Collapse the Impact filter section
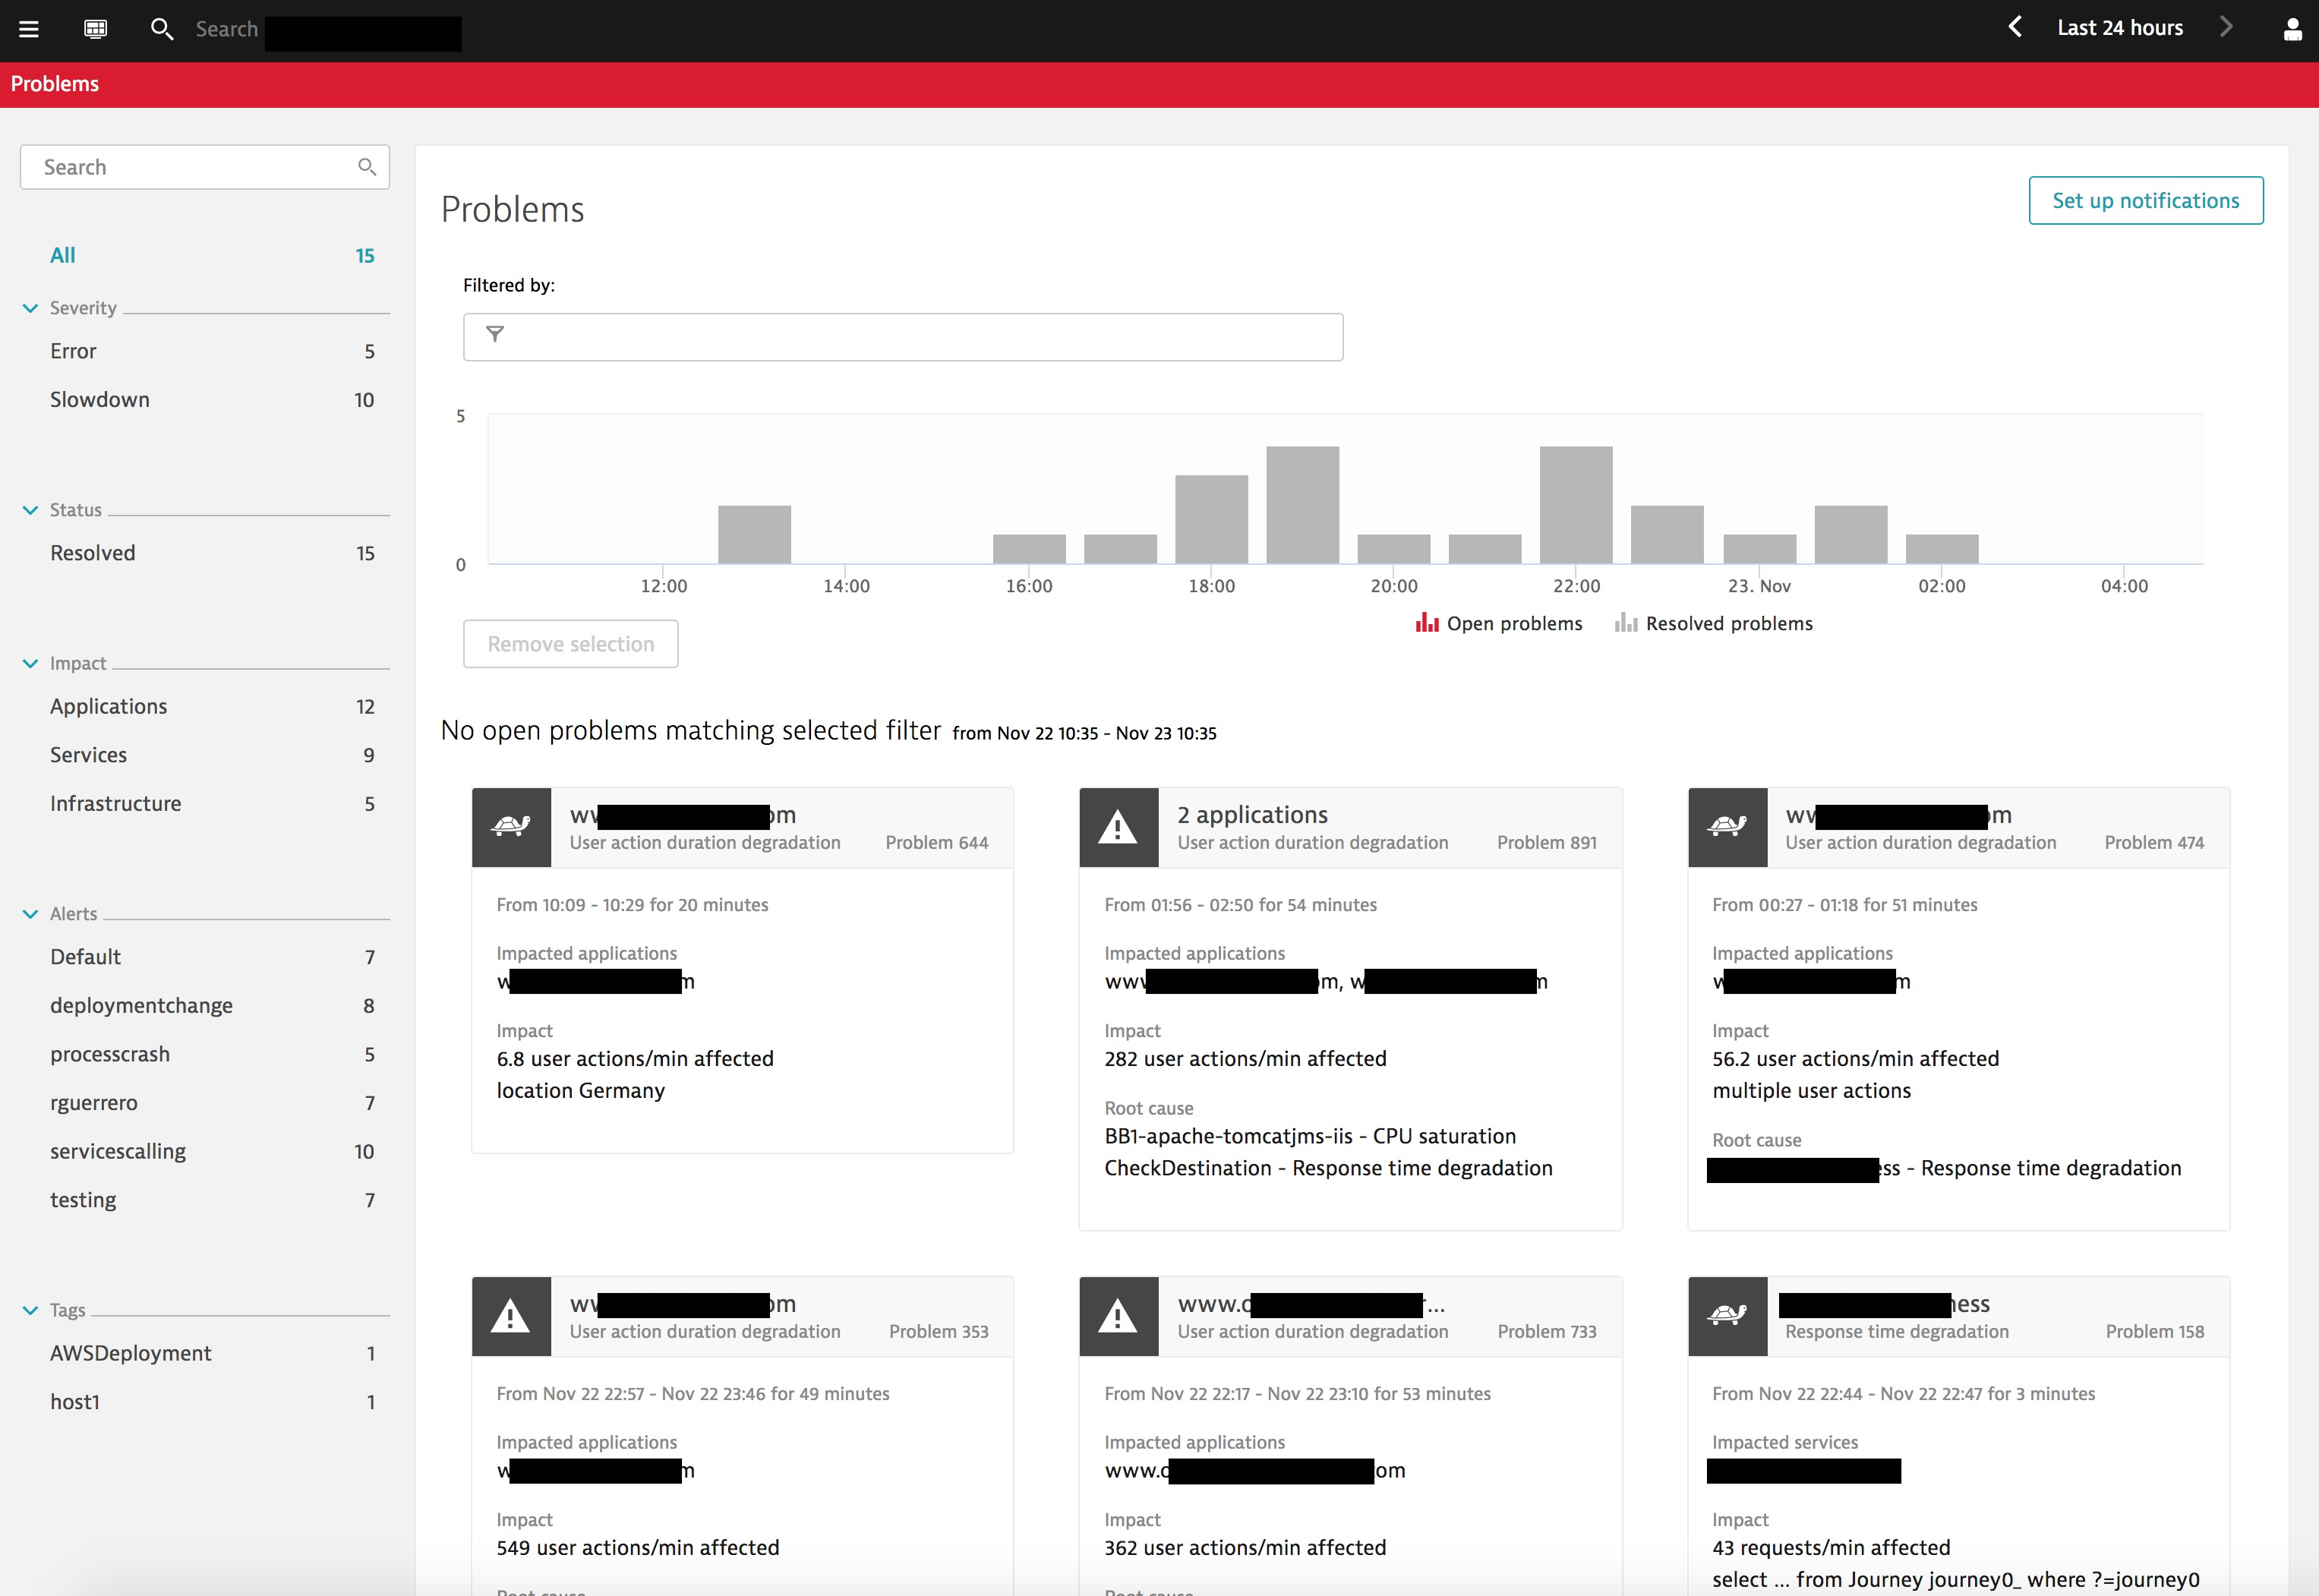Screen dimensions: 2319x1596 pyautogui.click(x=30, y=663)
